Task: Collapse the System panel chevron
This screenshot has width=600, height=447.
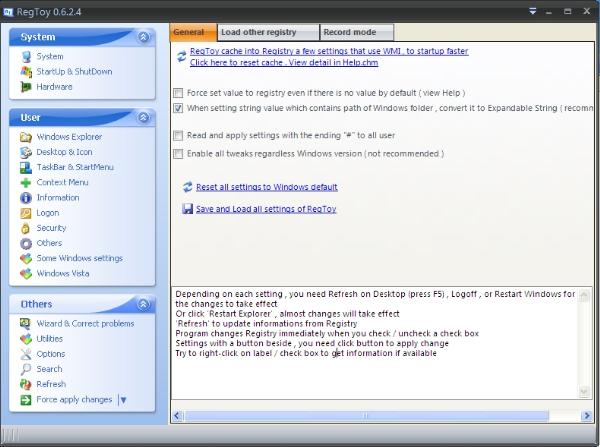Action: 143,37
